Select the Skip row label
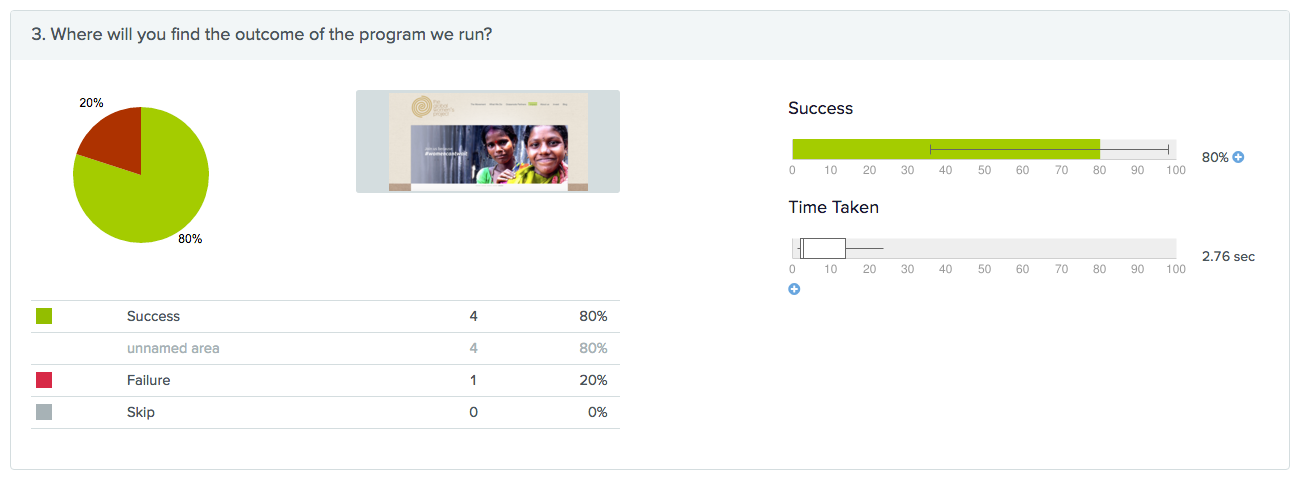The height and width of the screenshot is (486, 1305). pos(141,412)
